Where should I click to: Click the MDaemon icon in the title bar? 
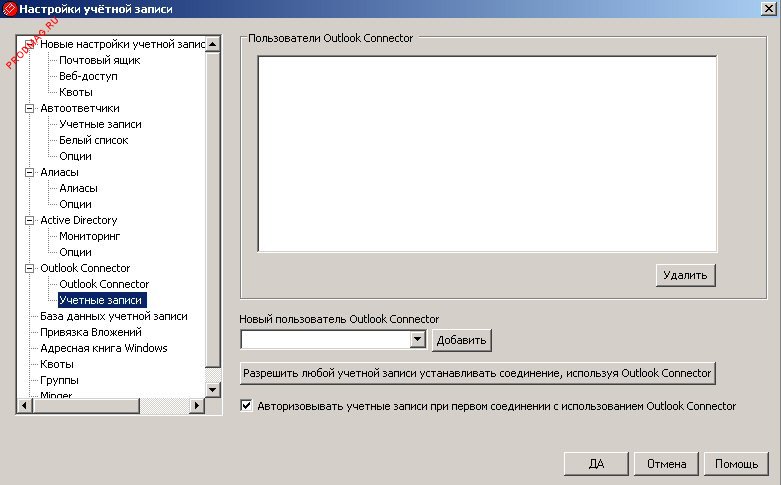10,9
